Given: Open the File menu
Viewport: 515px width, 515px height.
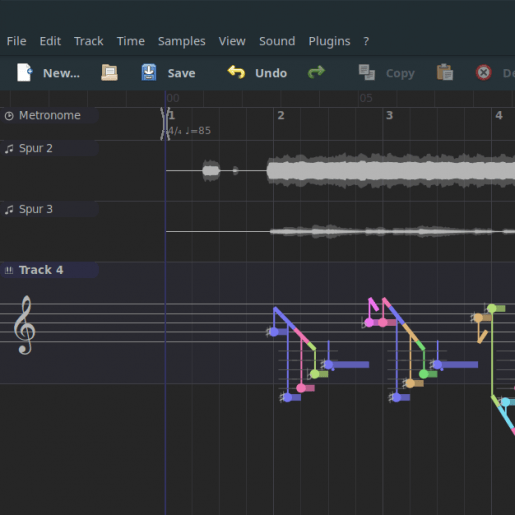Looking at the screenshot, I should (x=16, y=41).
